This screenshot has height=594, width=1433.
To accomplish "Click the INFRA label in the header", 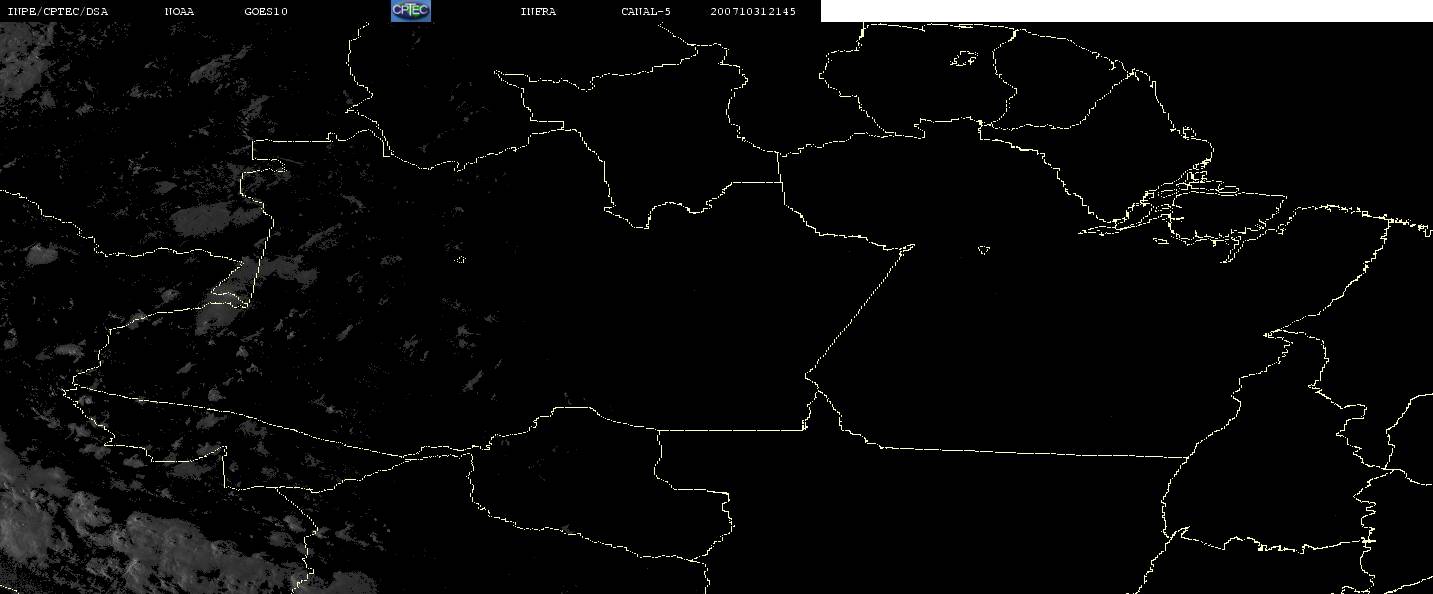I will [538, 11].
